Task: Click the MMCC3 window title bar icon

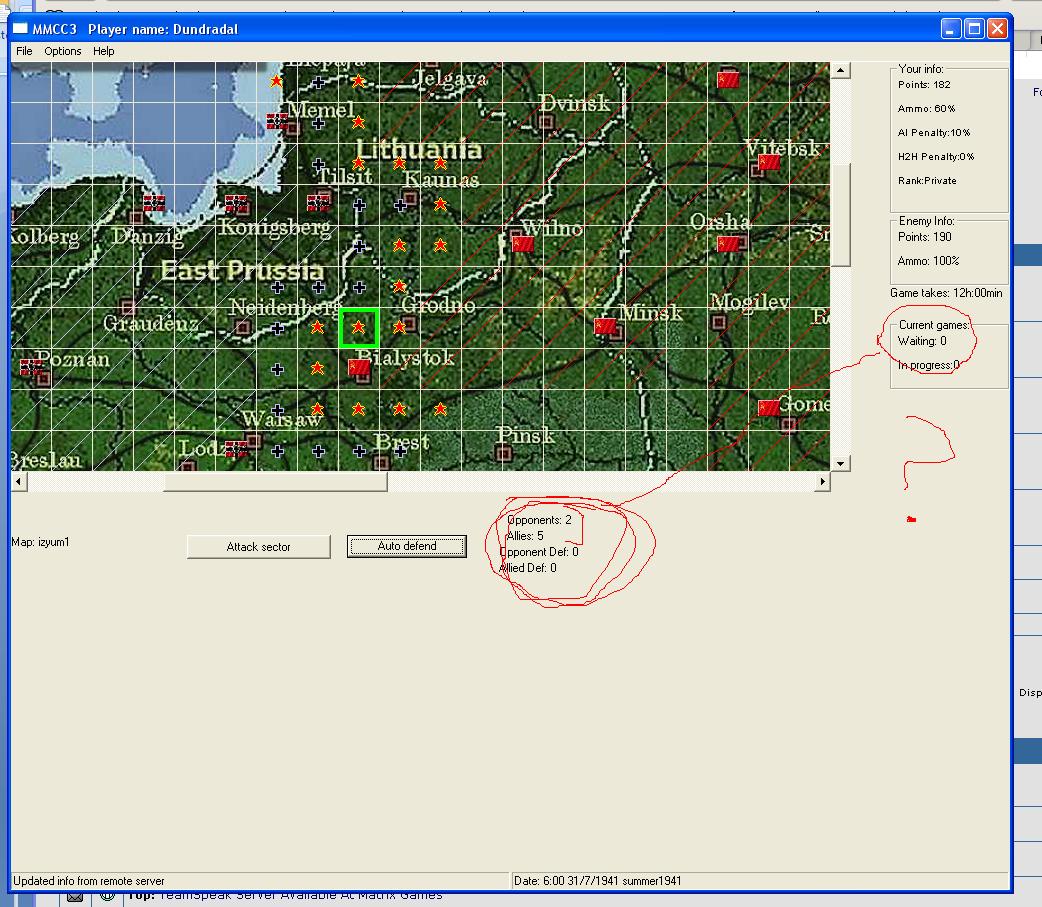Action: [21, 29]
